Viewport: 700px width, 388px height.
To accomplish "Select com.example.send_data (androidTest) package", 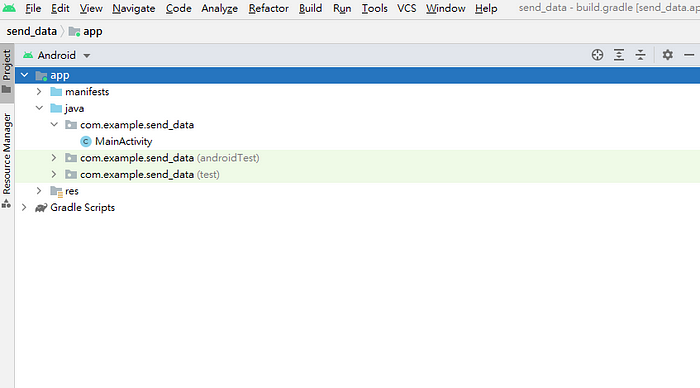I will (170, 158).
